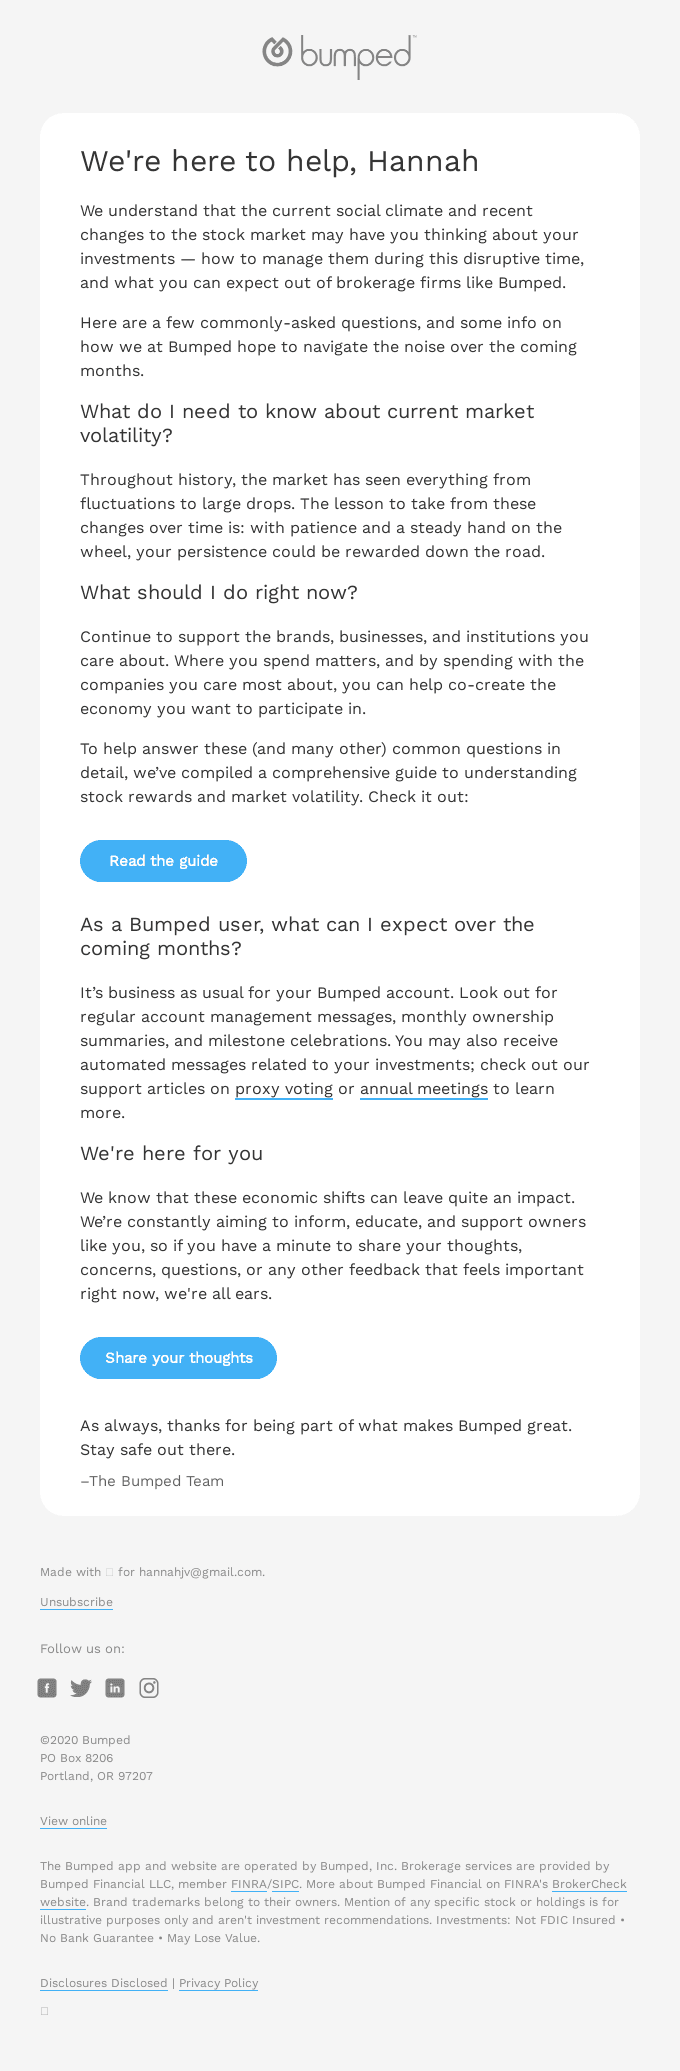Visit Bumped's LinkedIn via footer icon
This screenshot has width=680, height=2071.
click(x=115, y=1688)
